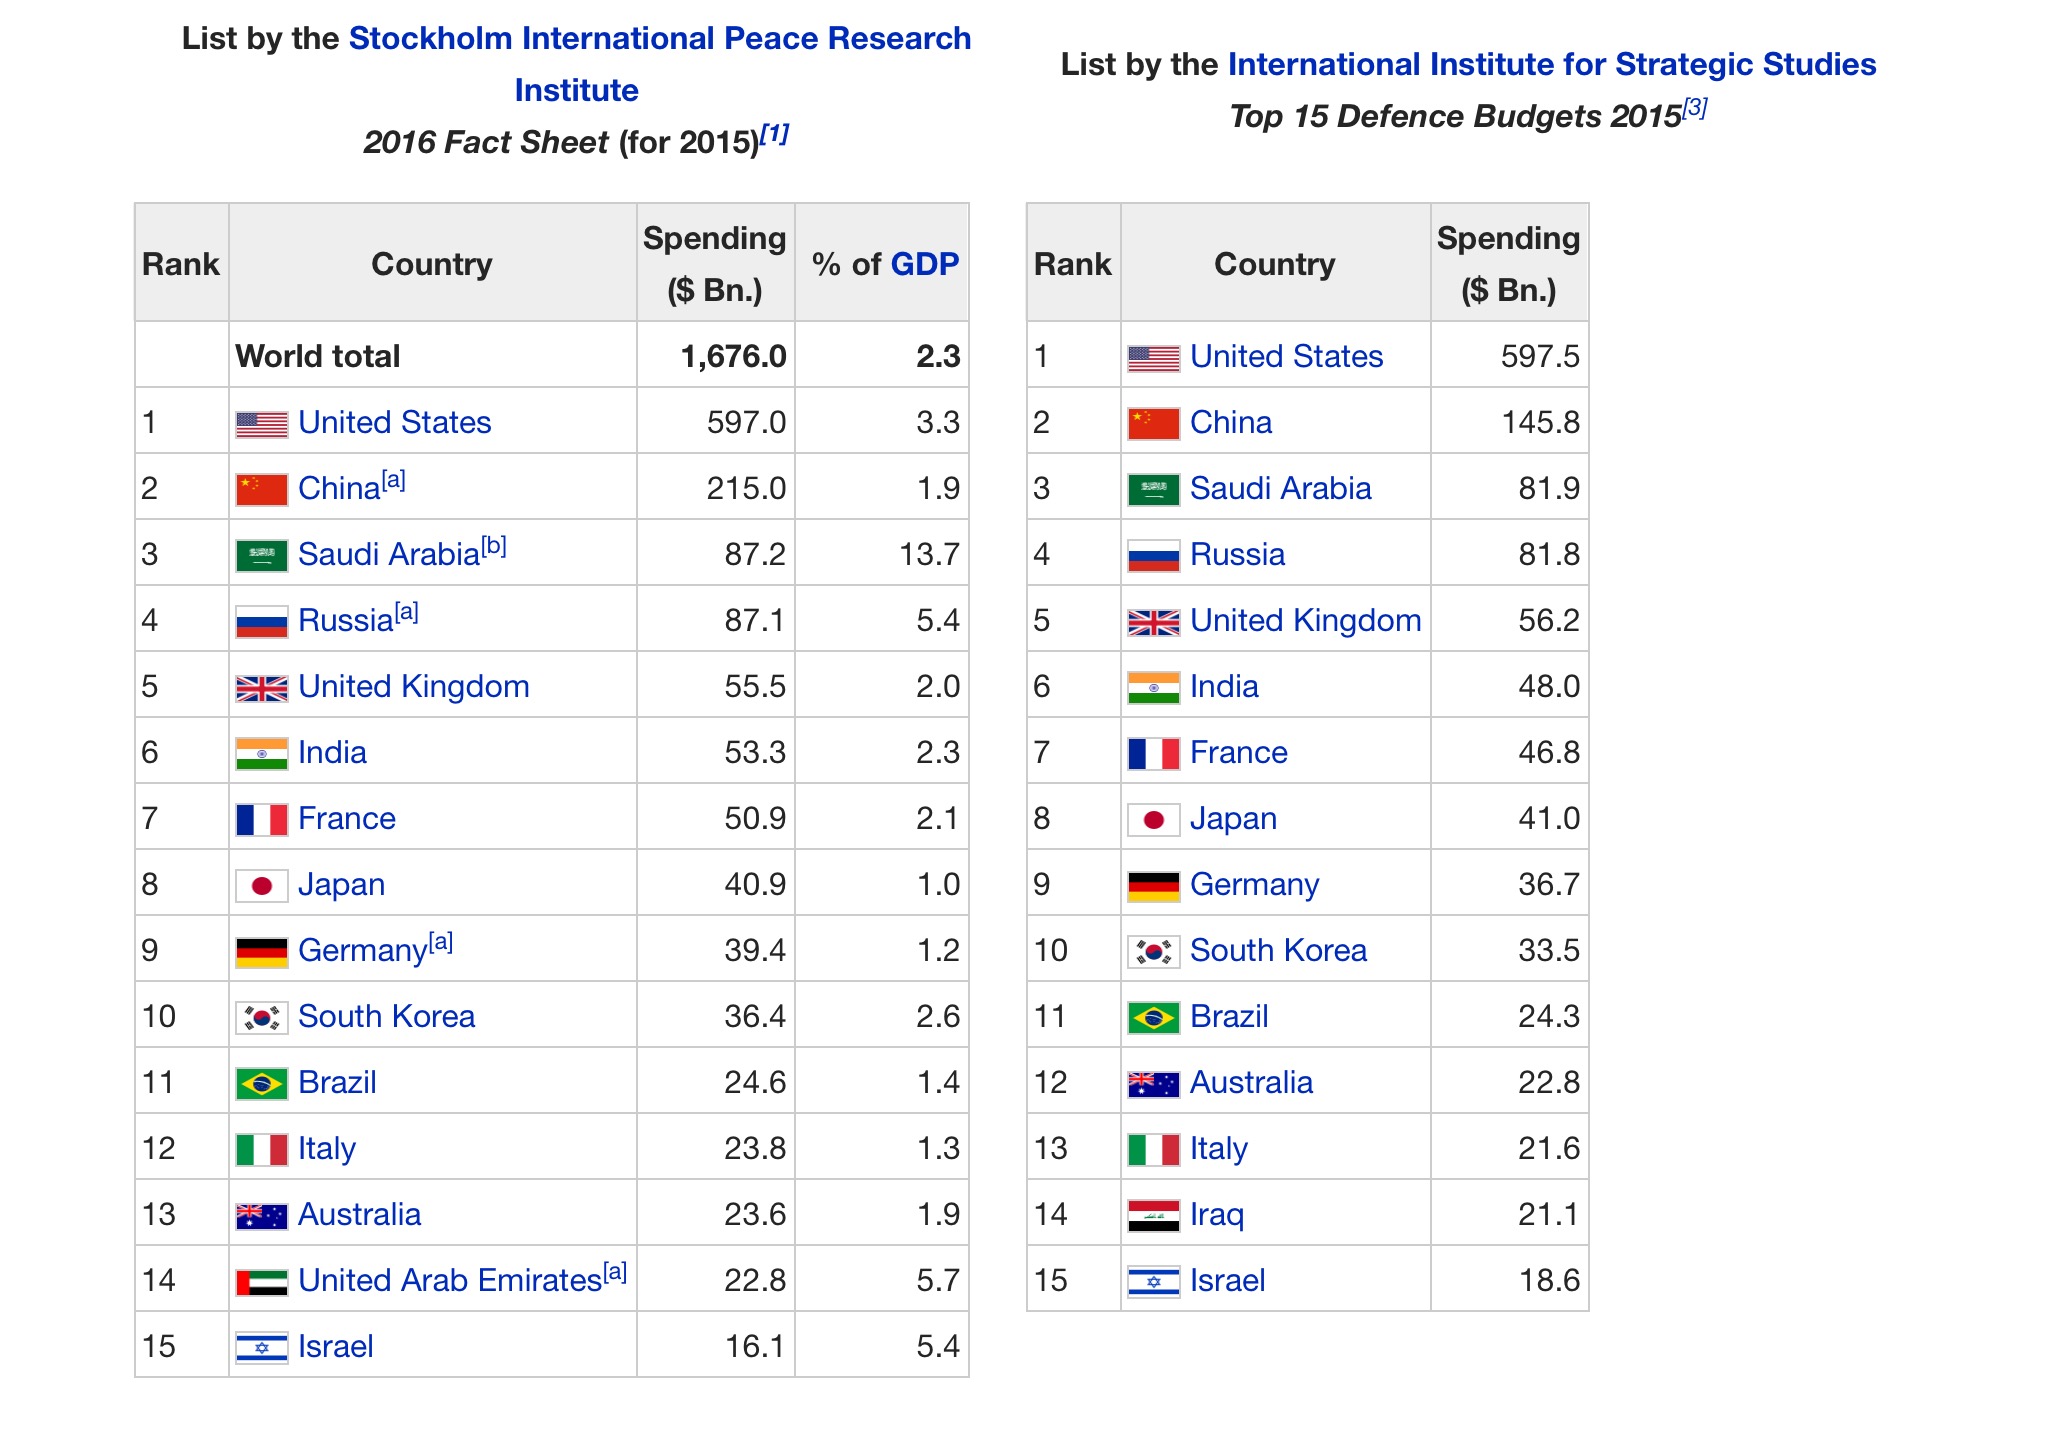This screenshot has width=2048, height=1451.
Task: Click the 'World total' row label
Action: pos(318,357)
